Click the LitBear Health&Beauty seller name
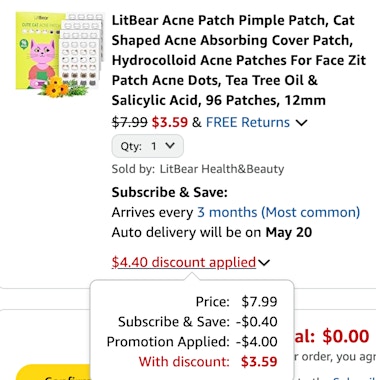This screenshot has height=380, width=376. tap(222, 169)
